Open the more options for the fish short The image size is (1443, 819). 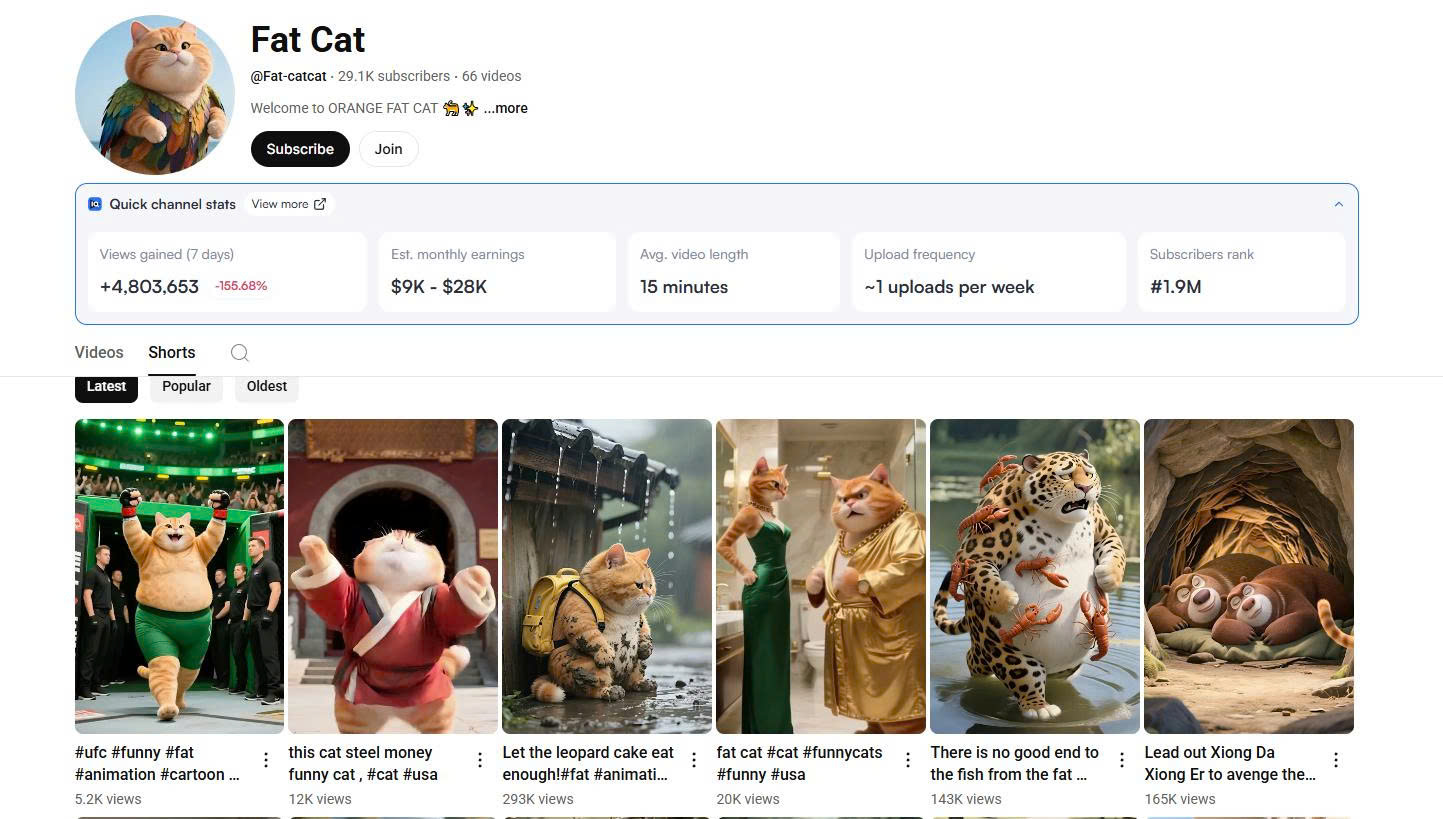1122,761
